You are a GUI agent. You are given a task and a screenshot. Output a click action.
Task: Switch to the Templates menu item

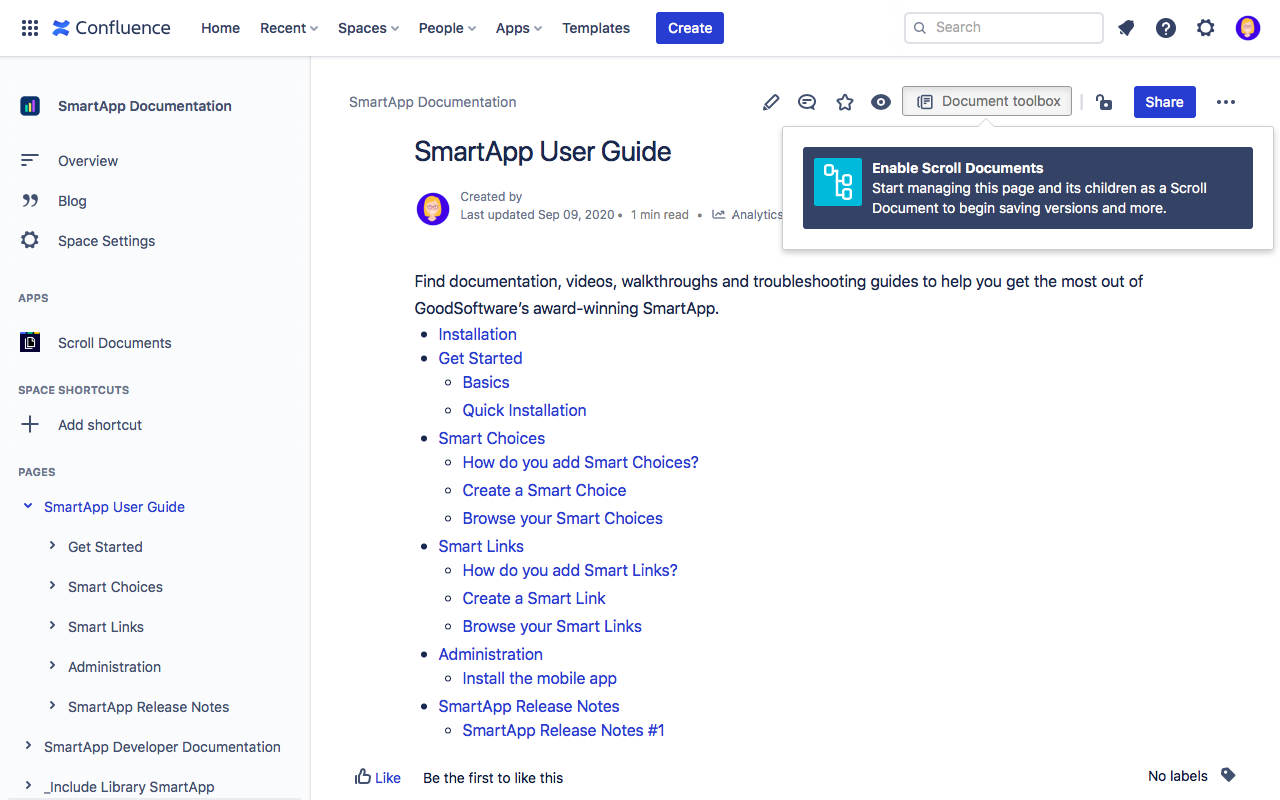coord(595,28)
